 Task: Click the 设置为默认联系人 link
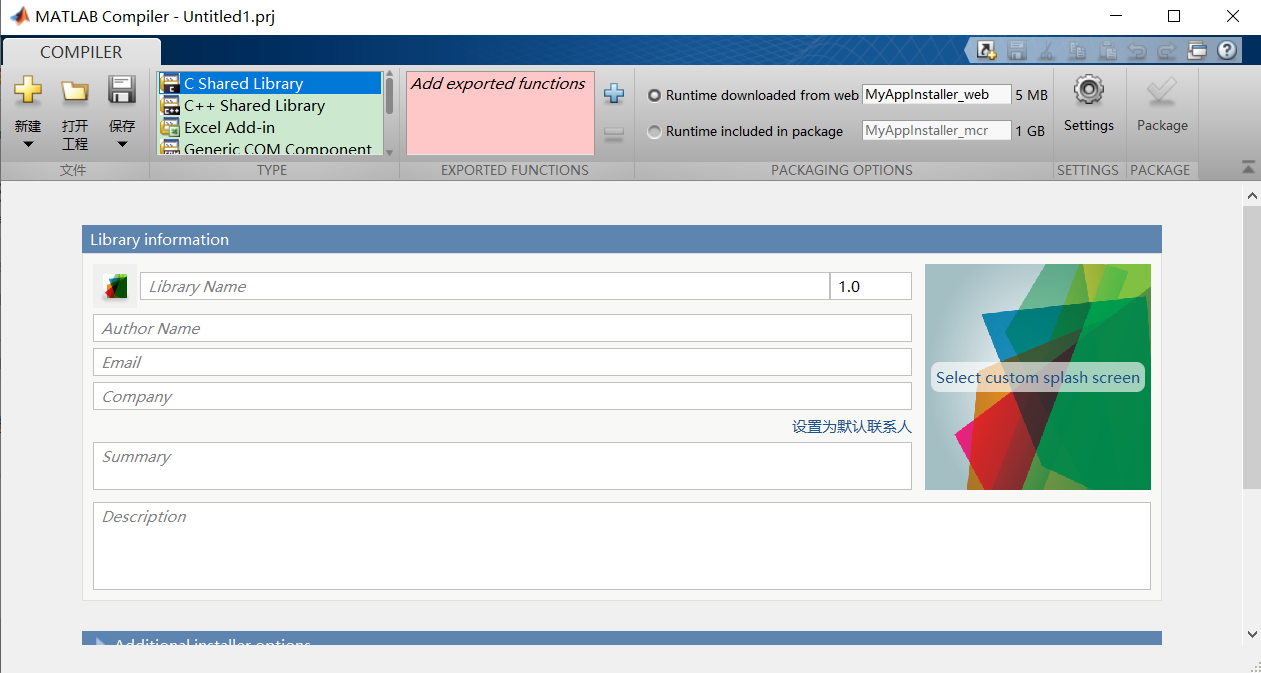tap(851, 426)
